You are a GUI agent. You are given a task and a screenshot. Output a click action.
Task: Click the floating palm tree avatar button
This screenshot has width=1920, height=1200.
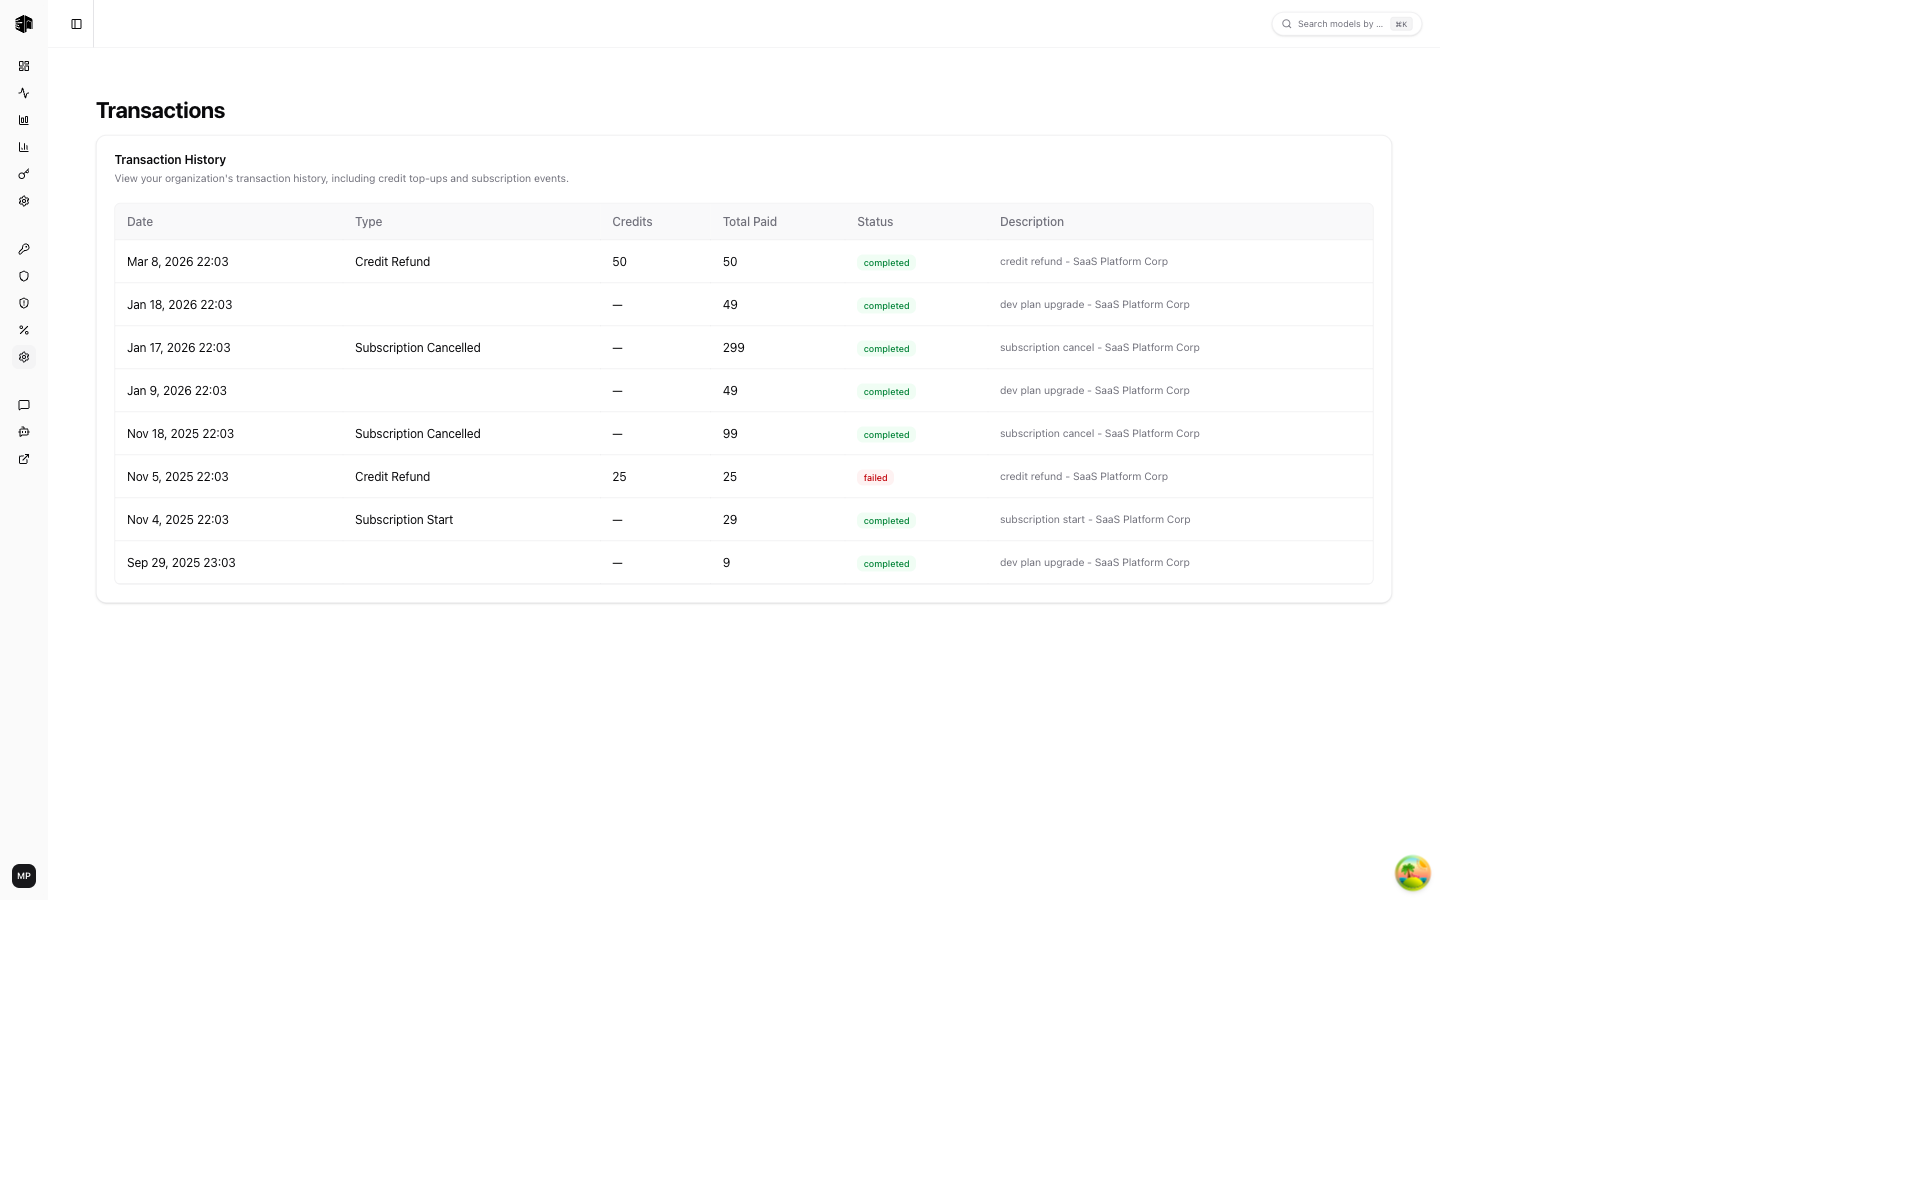click(1412, 873)
